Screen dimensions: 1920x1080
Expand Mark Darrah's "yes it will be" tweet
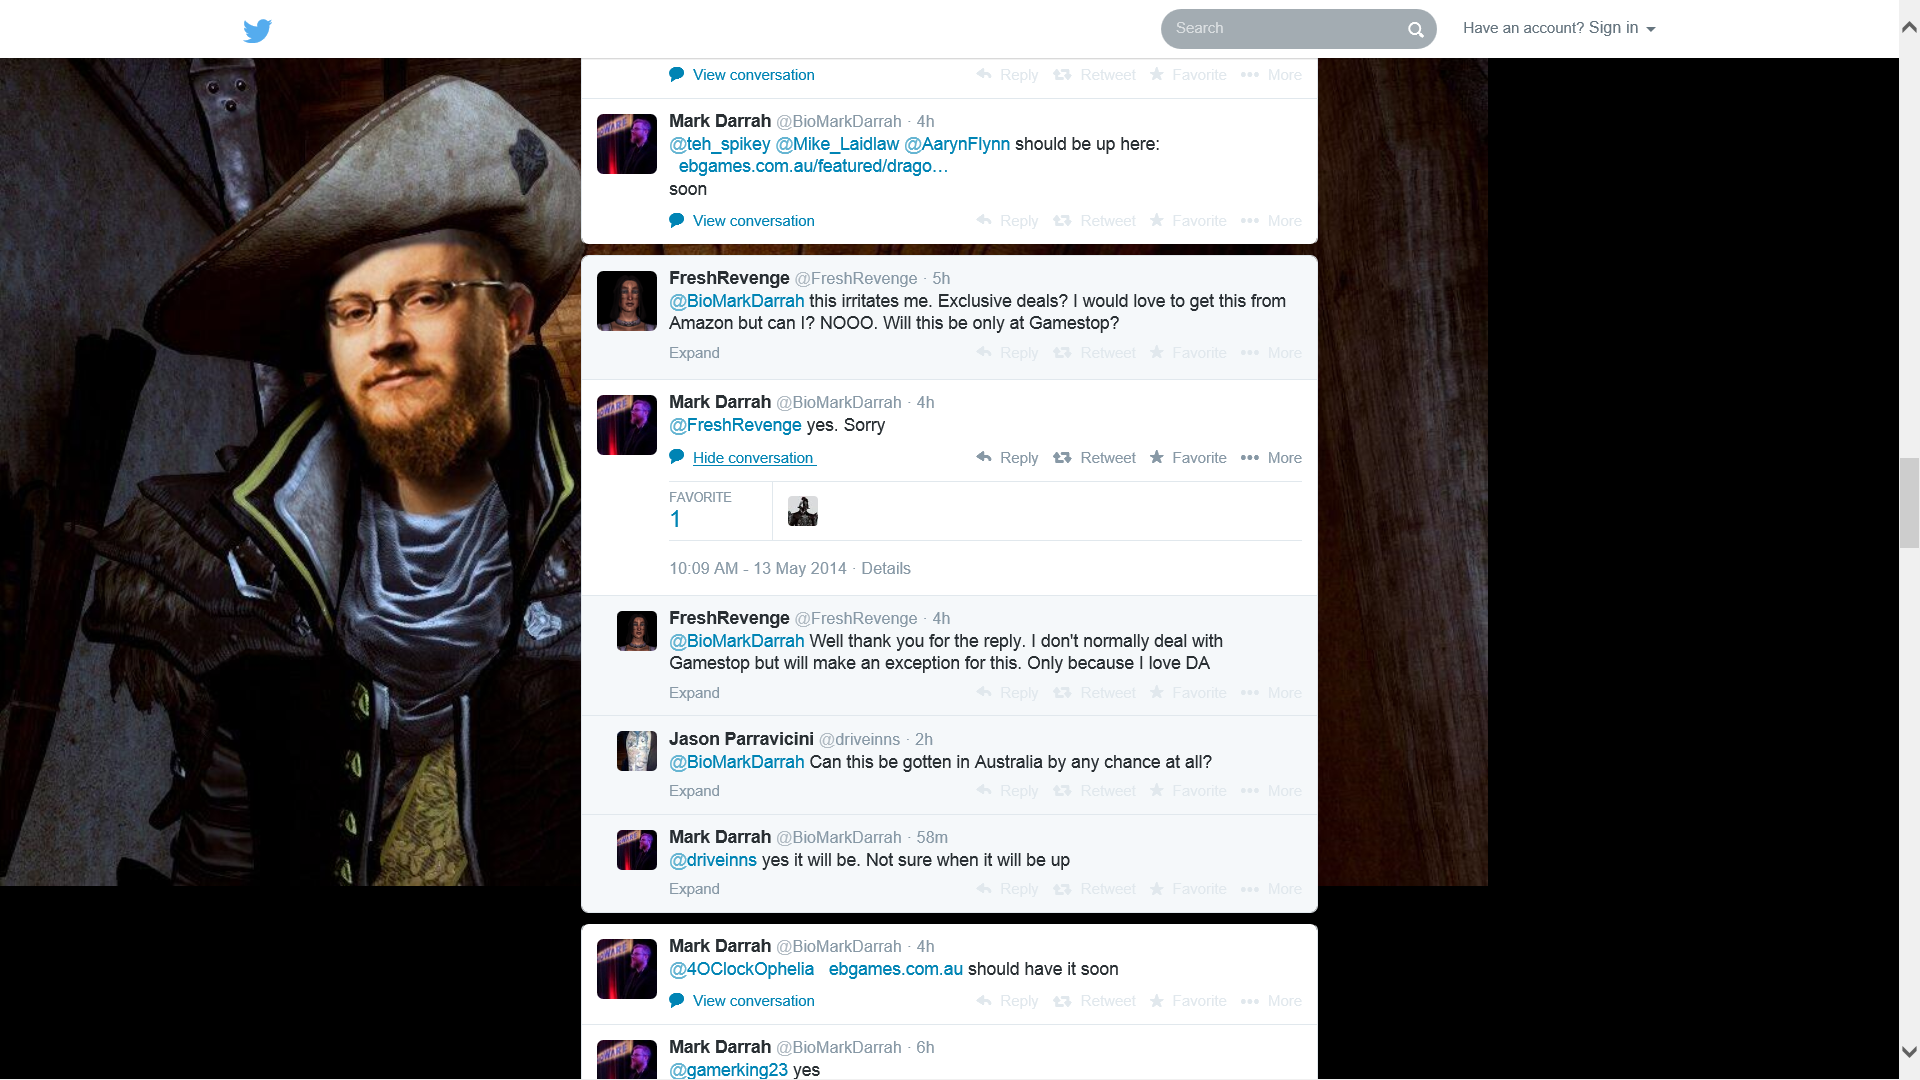click(x=694, y=889)
